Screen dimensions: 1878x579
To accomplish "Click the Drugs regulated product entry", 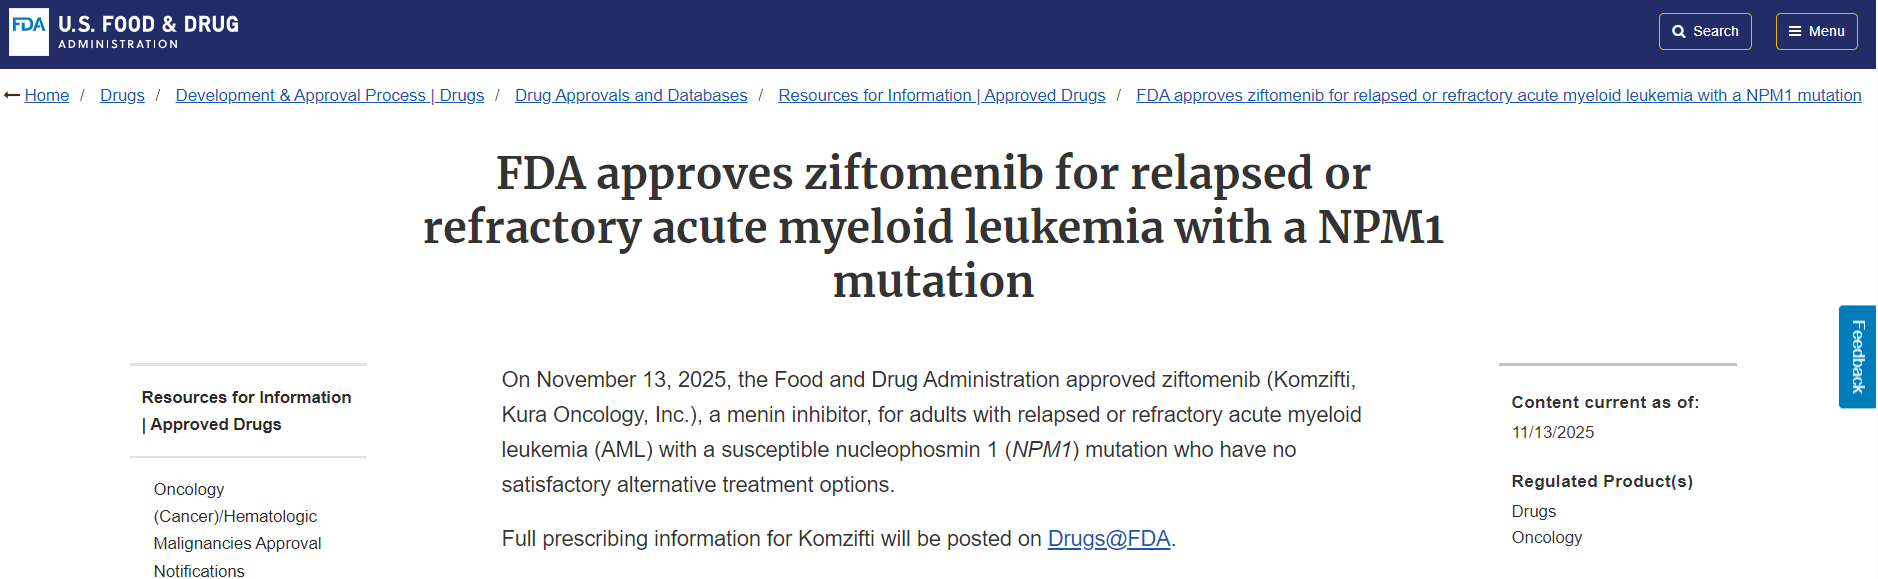I will [x=1533, y=512].
